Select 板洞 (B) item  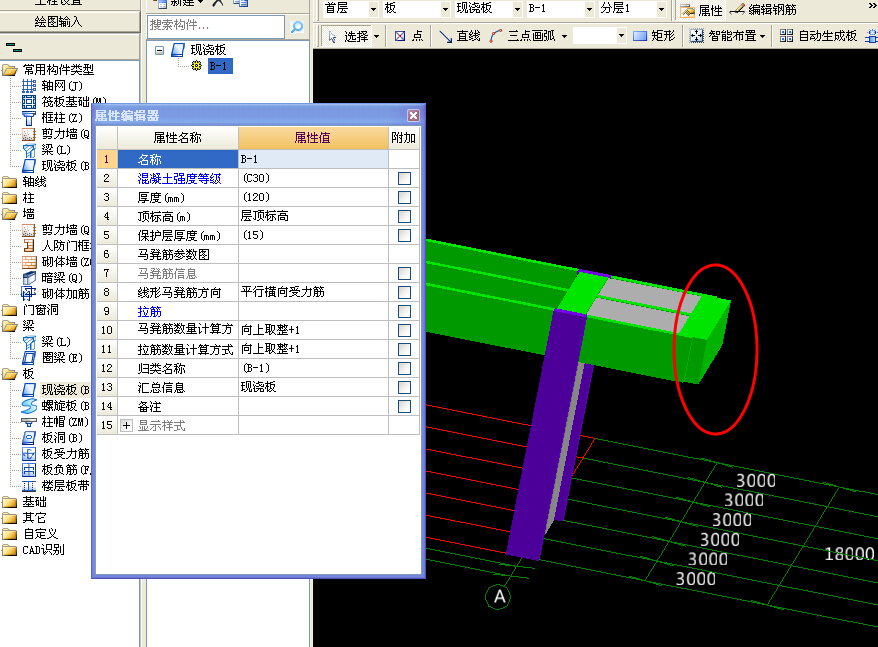pyautogui.click(x=53, y=437)
